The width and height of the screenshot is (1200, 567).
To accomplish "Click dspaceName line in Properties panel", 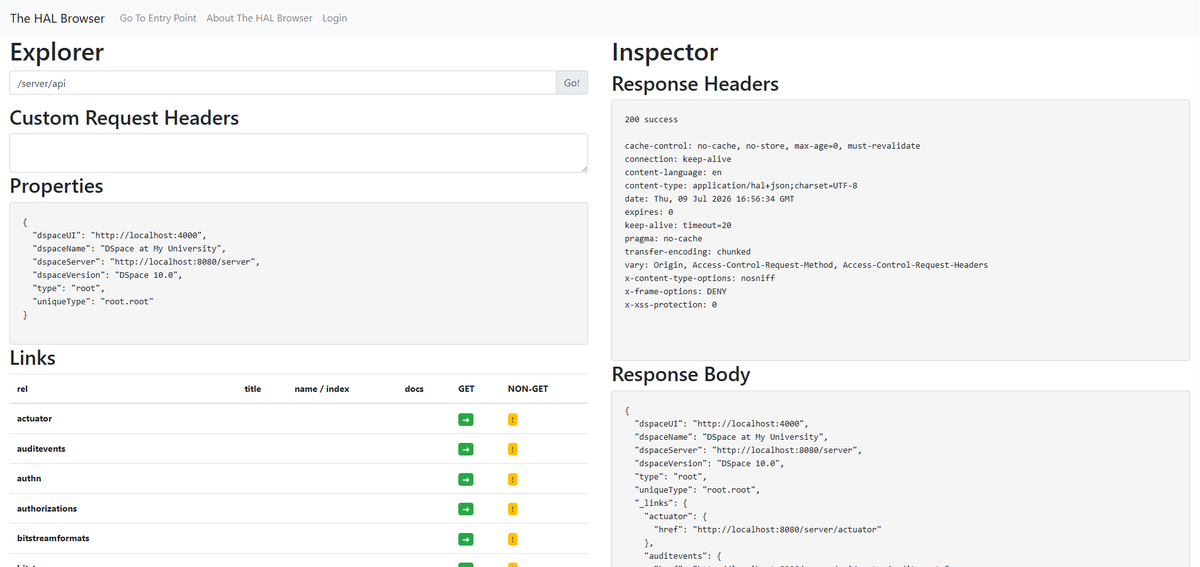I will (130, 248).
